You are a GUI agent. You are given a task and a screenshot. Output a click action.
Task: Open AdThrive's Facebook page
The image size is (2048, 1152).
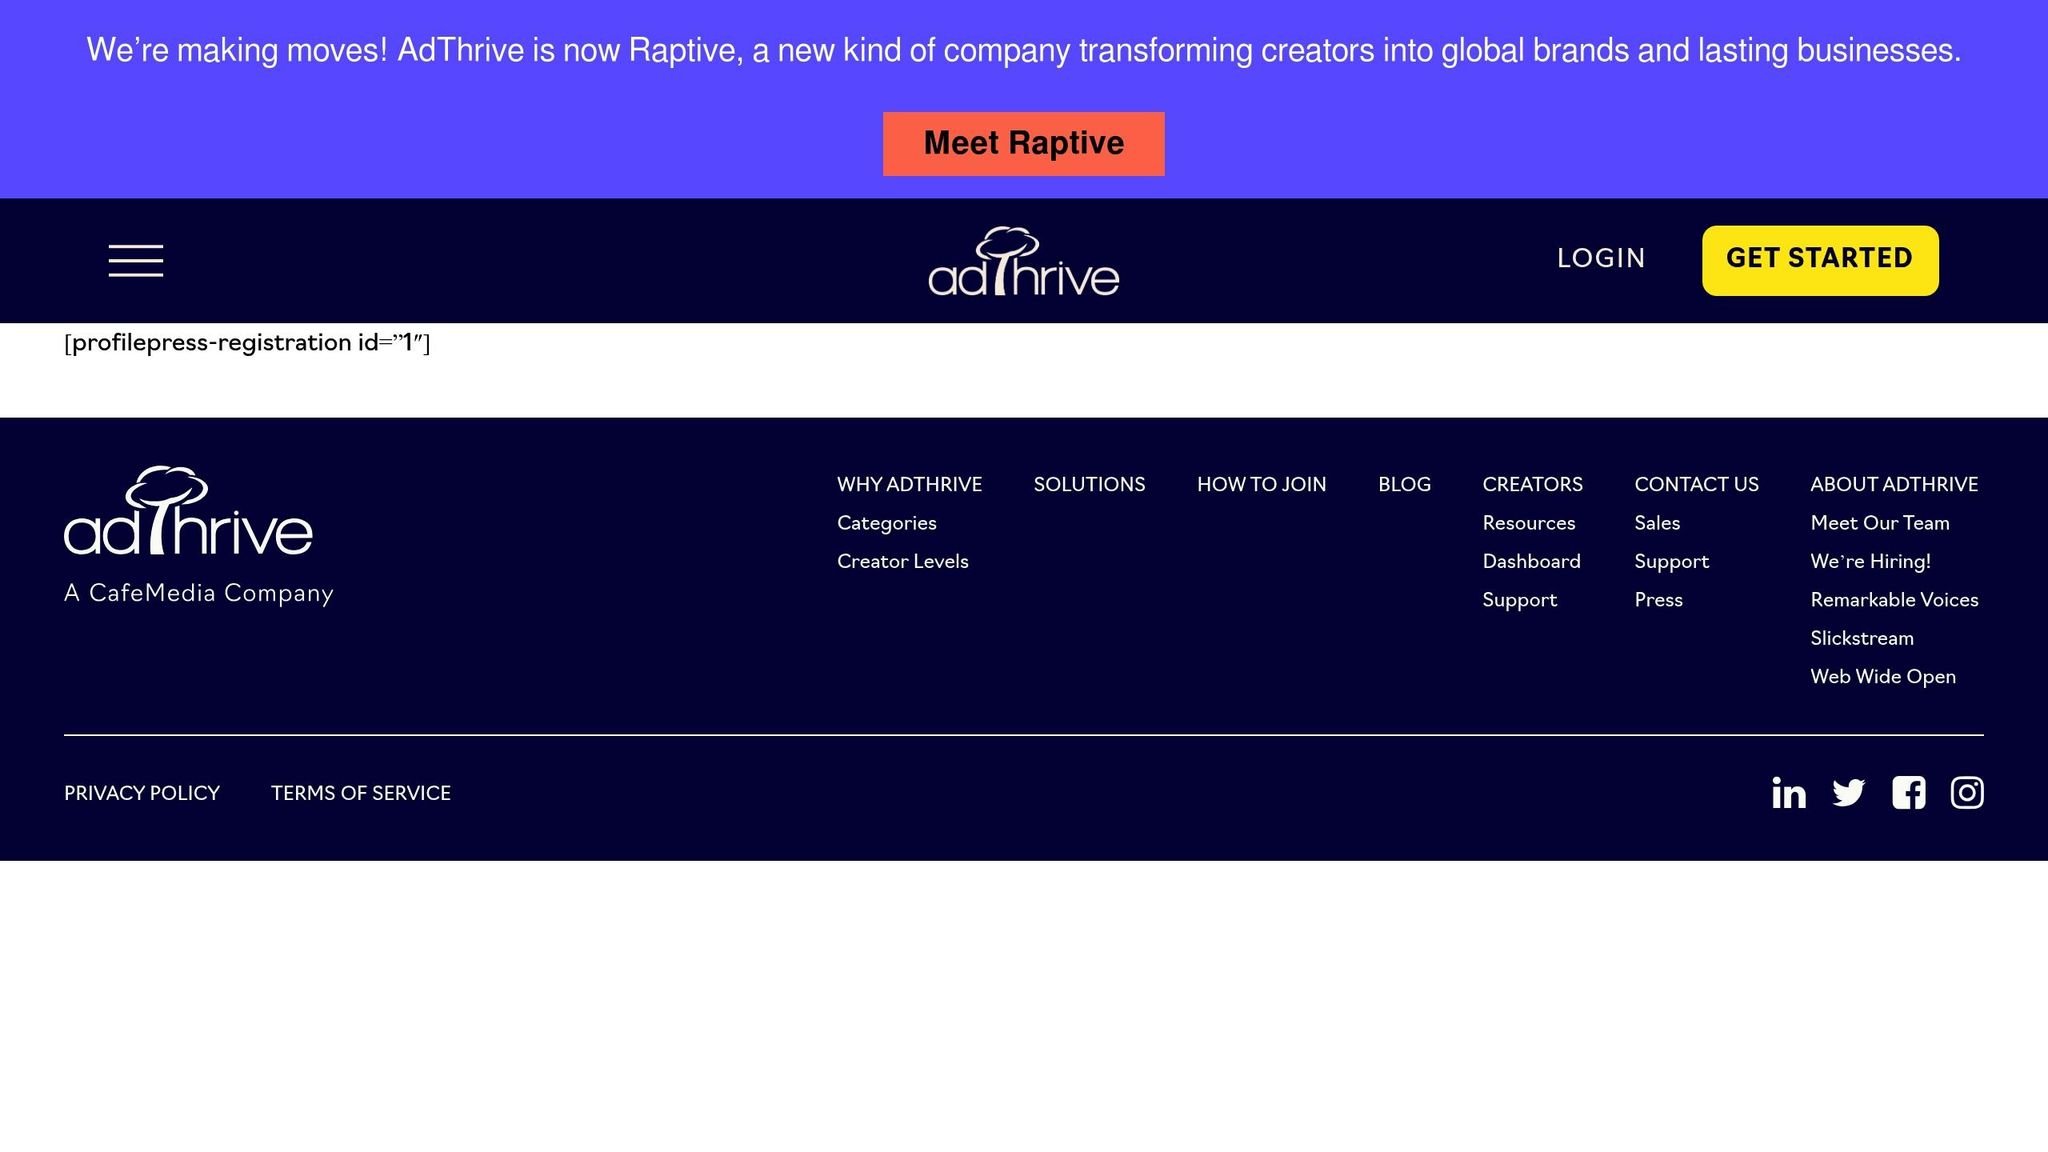1908,793
